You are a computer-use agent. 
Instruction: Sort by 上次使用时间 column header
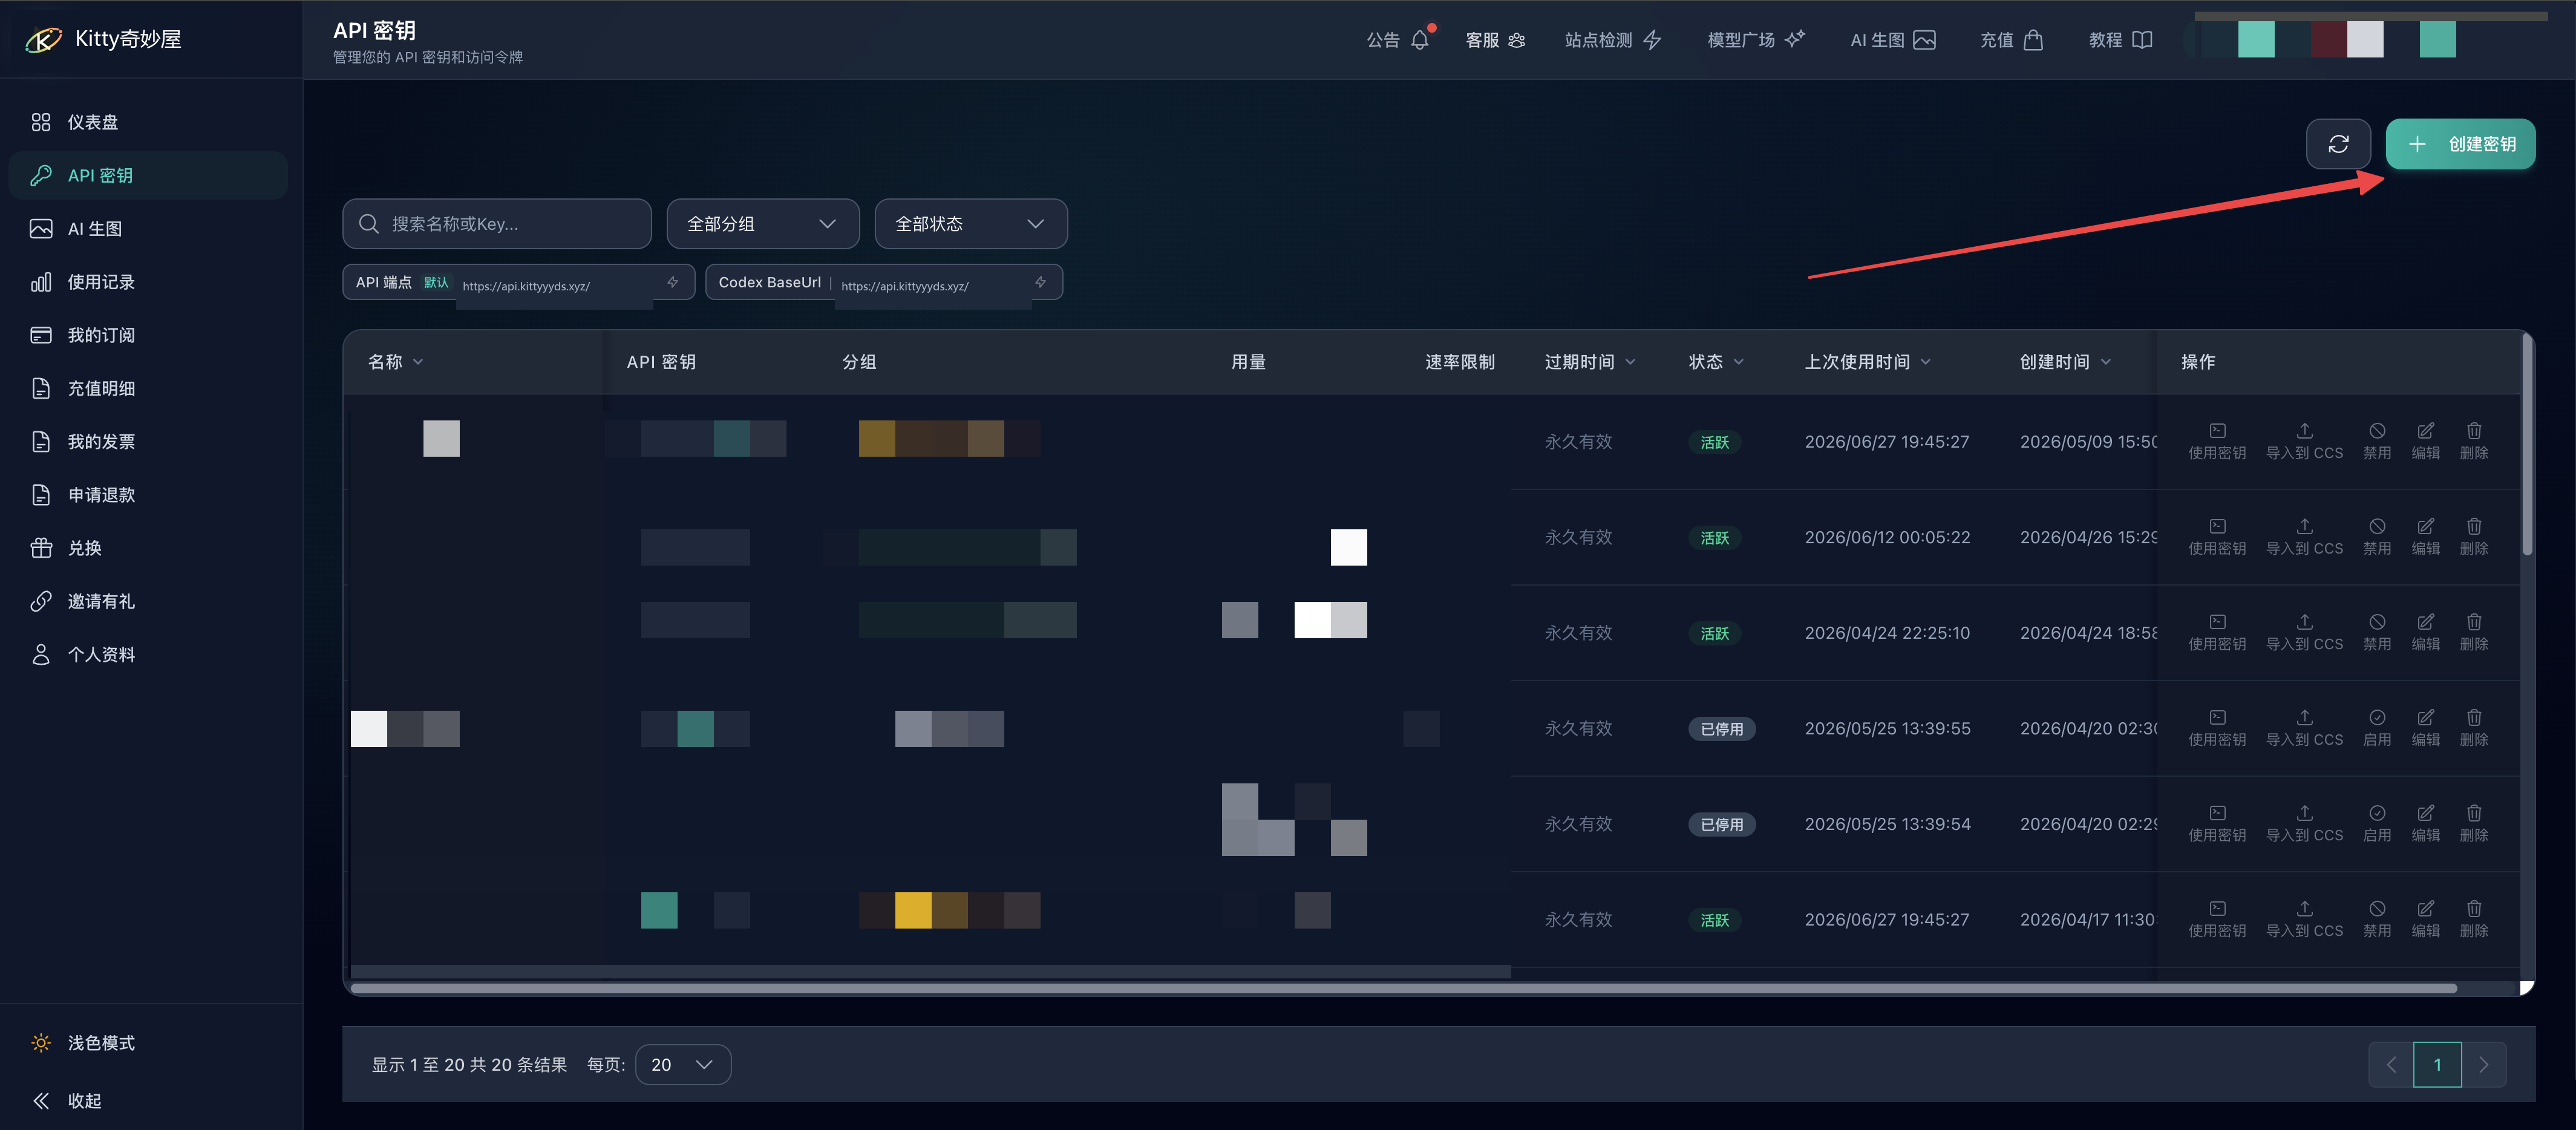click(x=1868, y=362)
